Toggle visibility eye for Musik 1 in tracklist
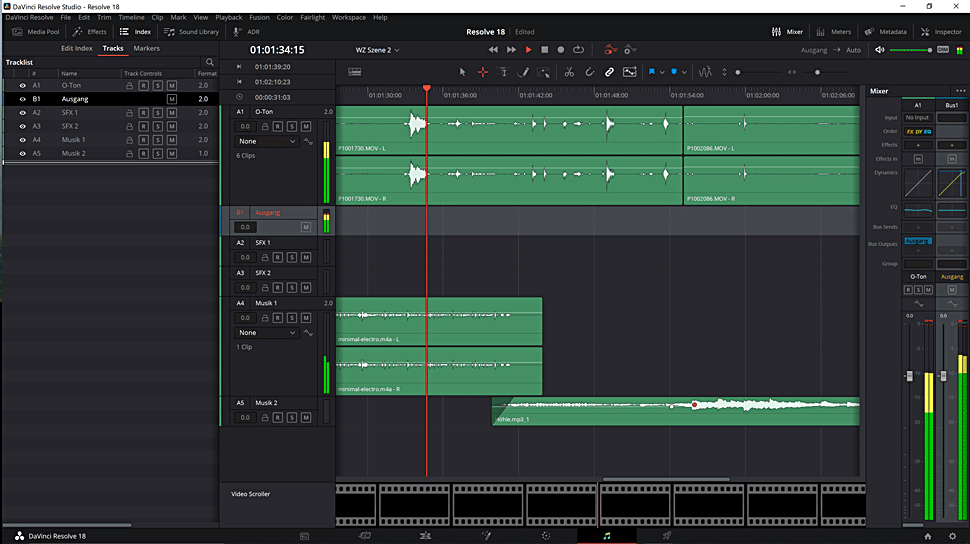The image size is (970, 544). [22, 140]
